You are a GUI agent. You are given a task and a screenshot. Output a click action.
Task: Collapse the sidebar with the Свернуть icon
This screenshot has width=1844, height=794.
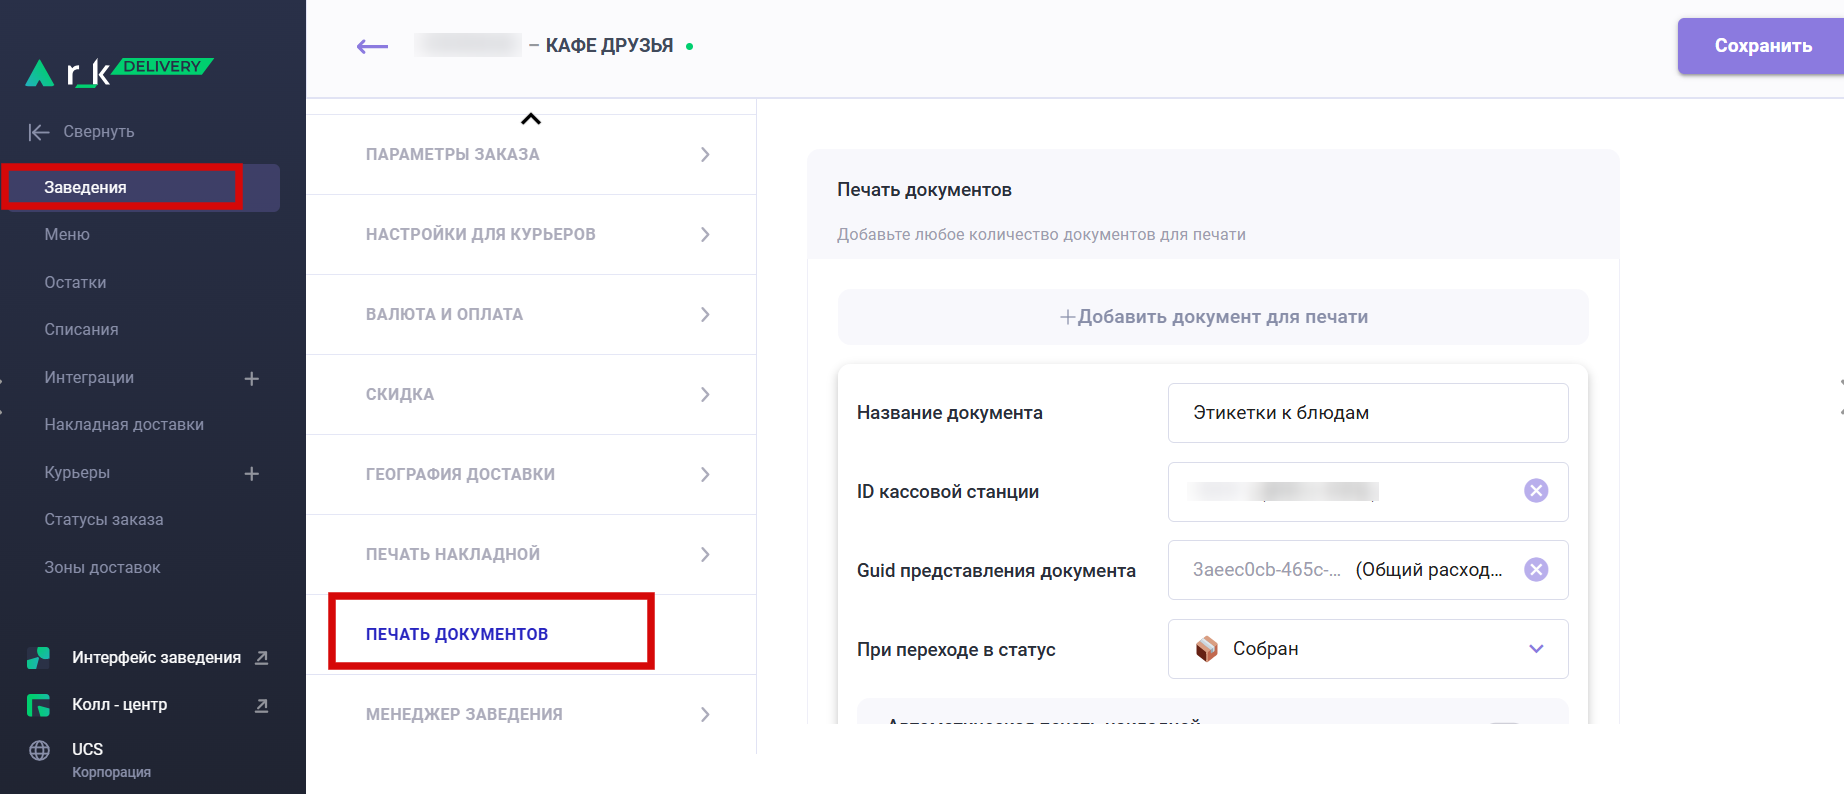coord(39,132)
